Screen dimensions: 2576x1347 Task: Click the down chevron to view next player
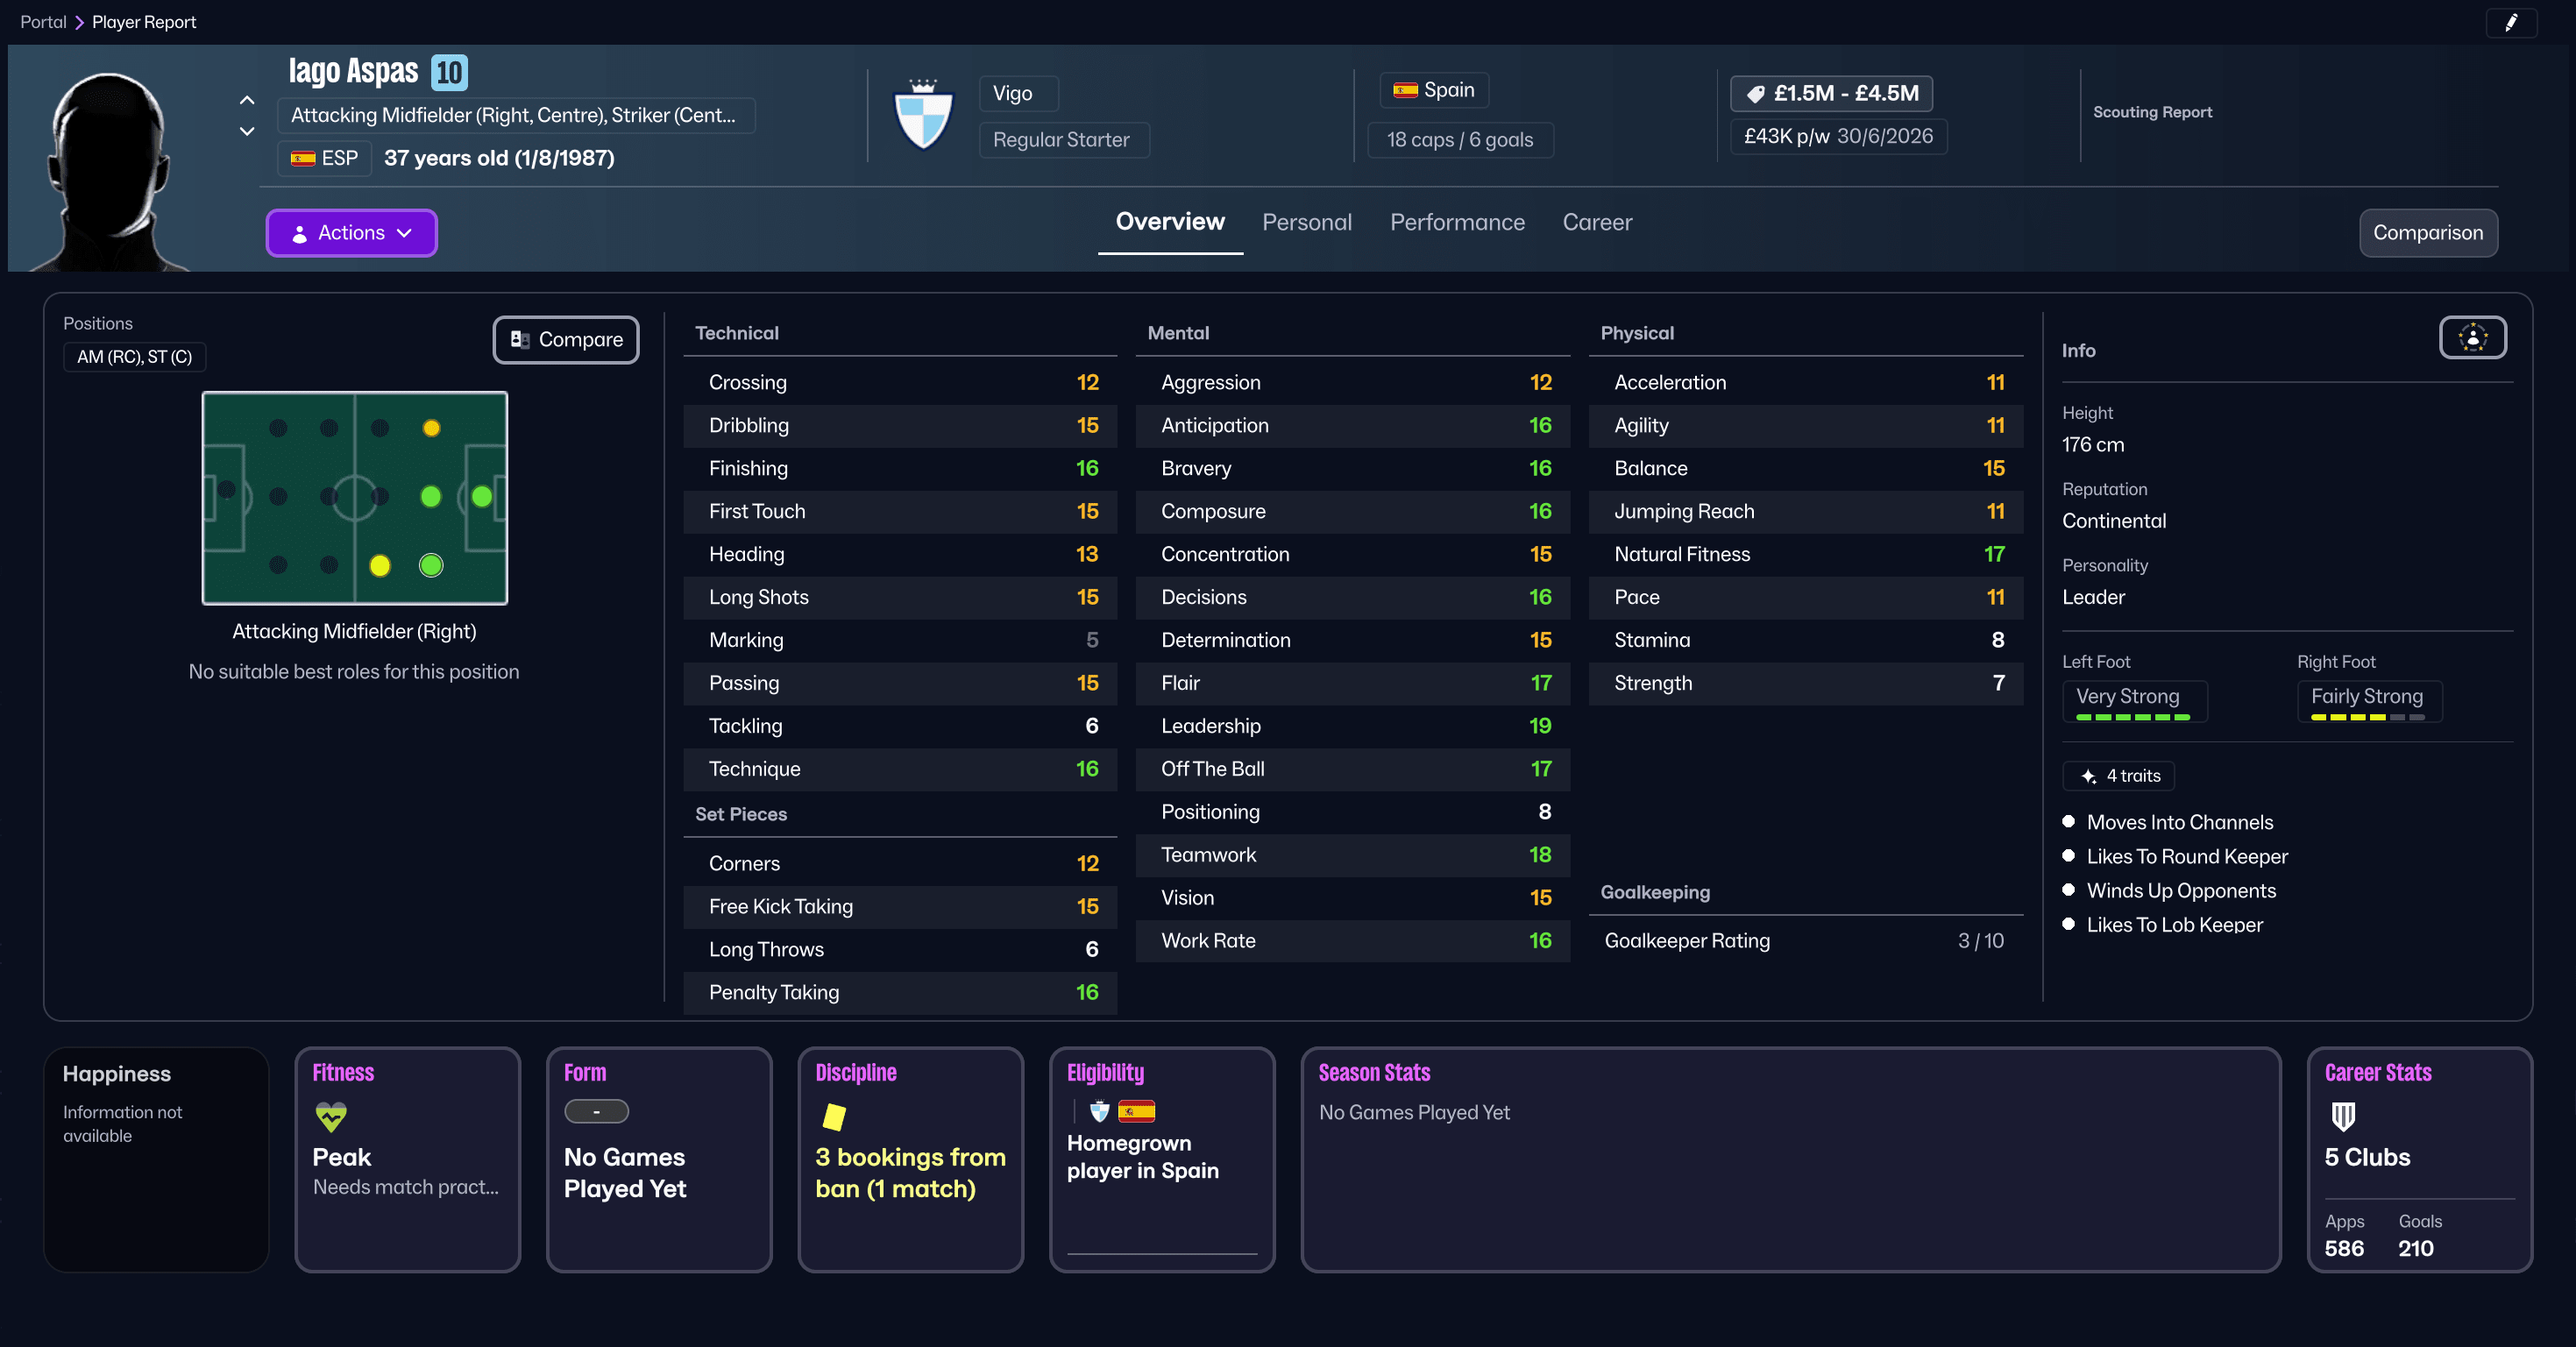click(x=246, y=131)
